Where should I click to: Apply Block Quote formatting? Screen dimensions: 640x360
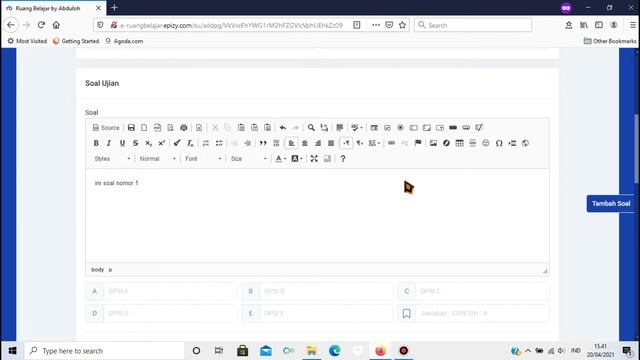pos(263,143)
